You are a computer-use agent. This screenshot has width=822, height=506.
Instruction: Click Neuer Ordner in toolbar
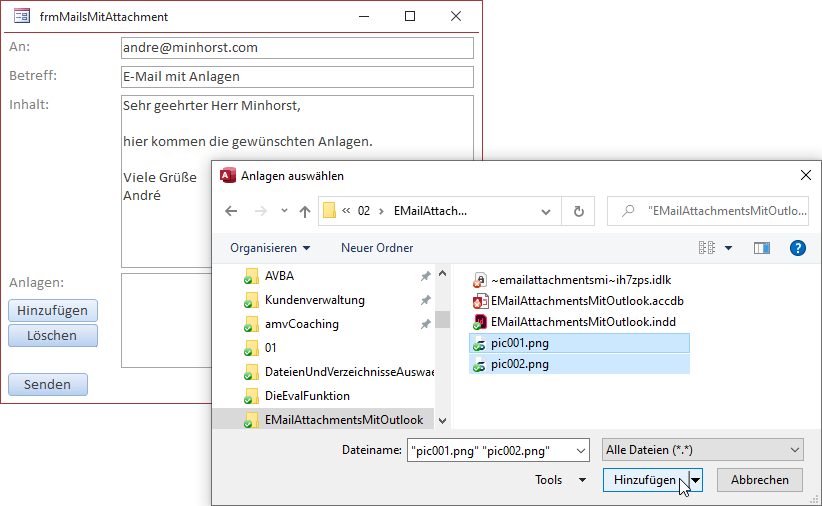click(377, 247)
